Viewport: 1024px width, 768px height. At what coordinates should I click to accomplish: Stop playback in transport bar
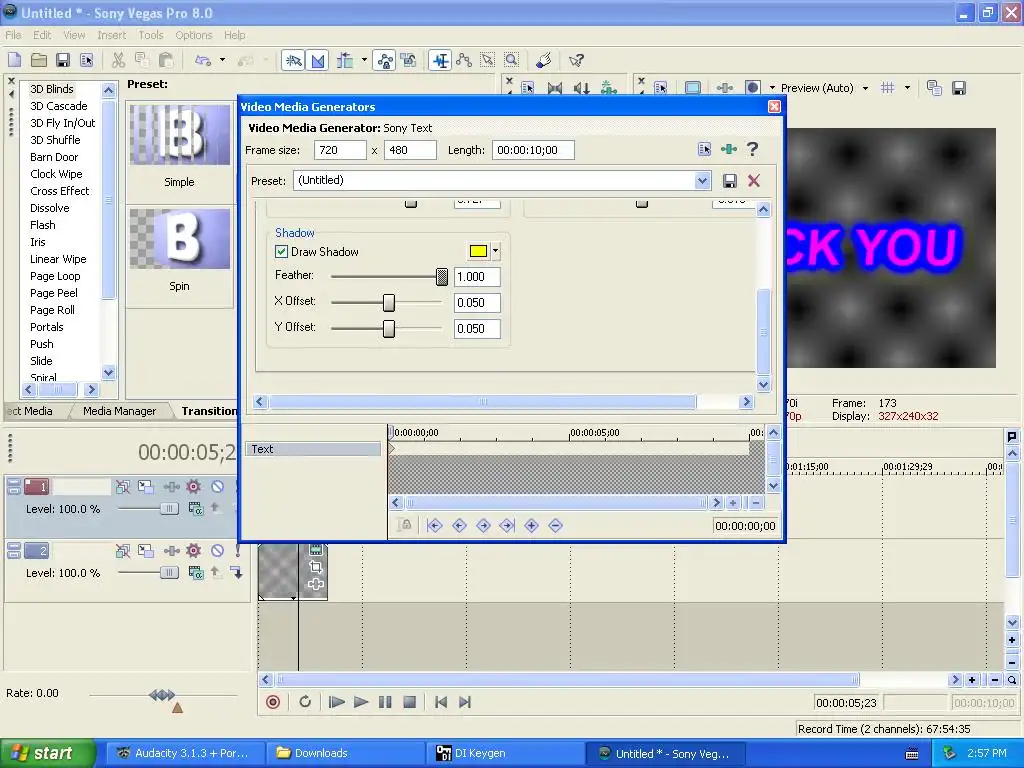coord(409,702)
